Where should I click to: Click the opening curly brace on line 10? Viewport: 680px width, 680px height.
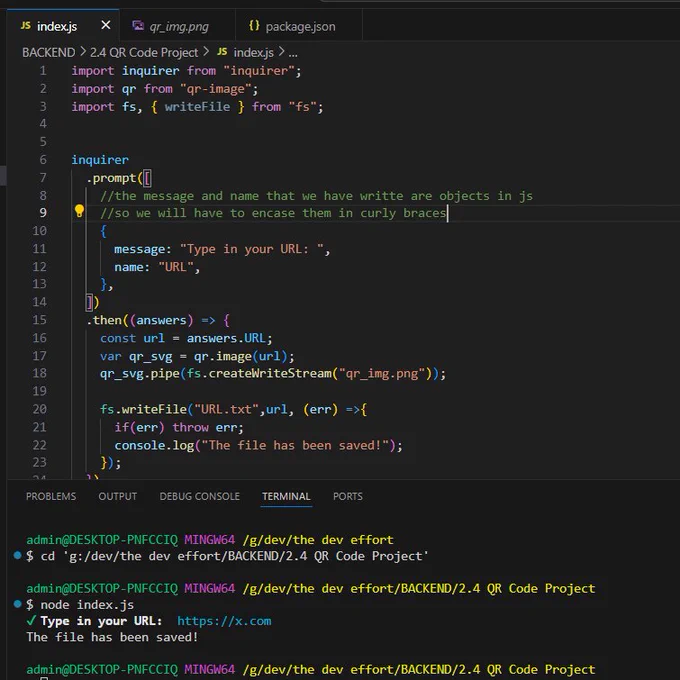tap(103, 231)
